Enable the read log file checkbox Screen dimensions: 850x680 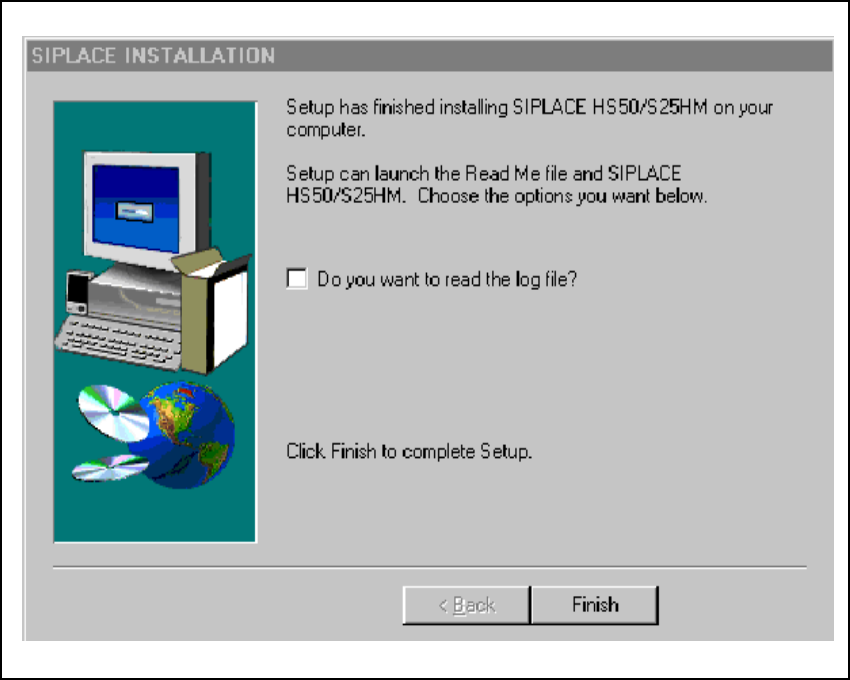tap(297, 279)
